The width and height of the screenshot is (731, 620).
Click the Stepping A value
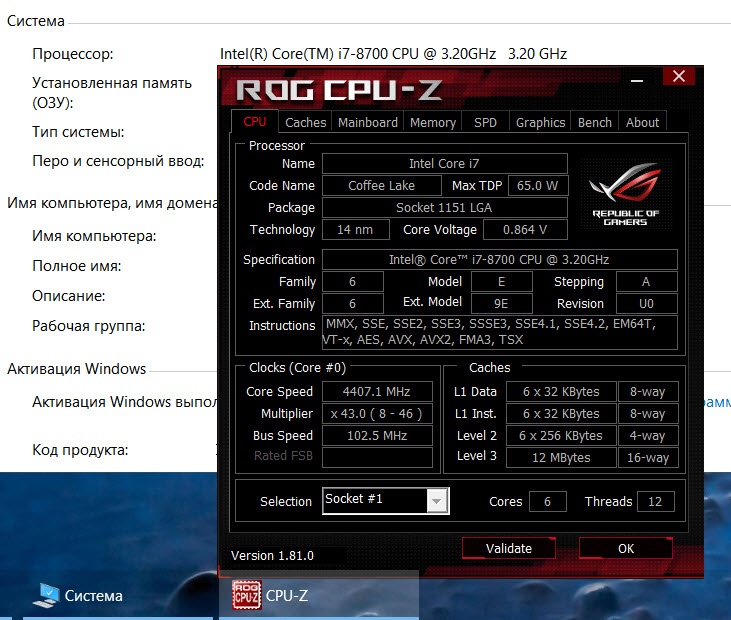646,282
